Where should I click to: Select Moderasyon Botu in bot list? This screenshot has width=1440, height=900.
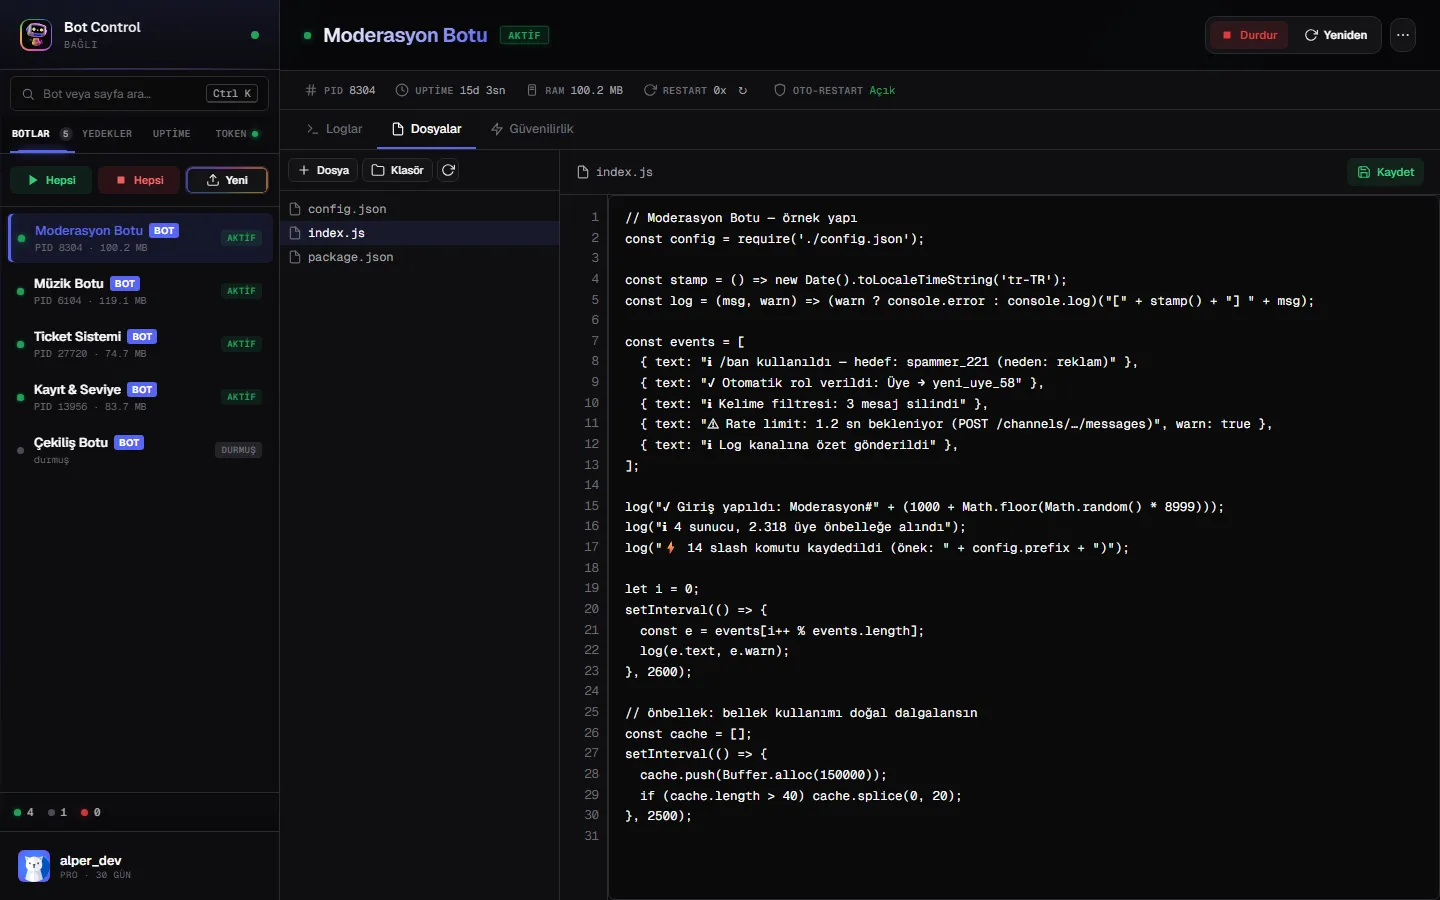(x=140, y=238)
